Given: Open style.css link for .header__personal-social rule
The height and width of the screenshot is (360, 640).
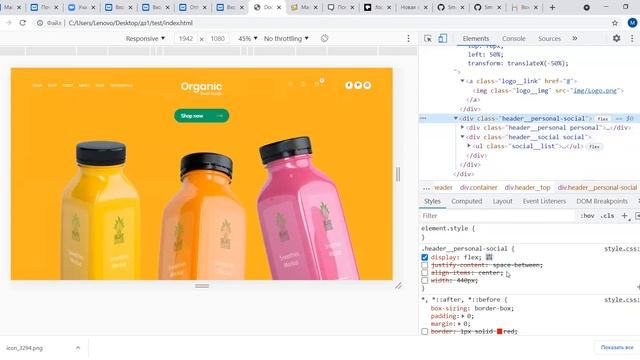Looking at the screenshot, I should tap(621, 249).
